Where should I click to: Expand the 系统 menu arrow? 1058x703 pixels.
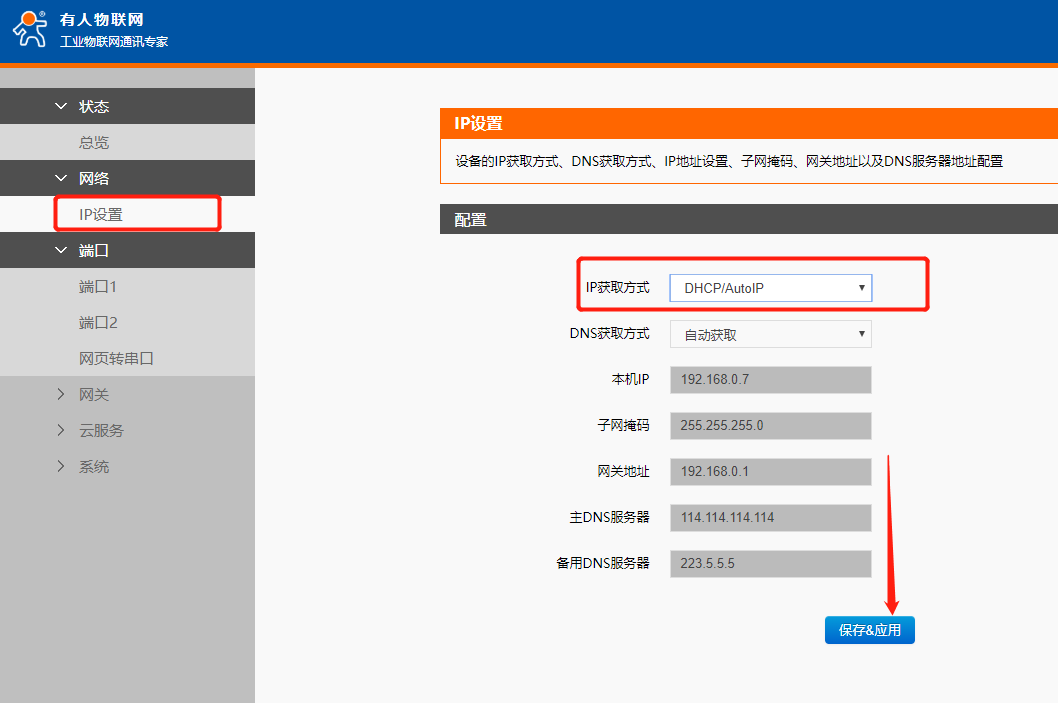(x=62, y=467)
